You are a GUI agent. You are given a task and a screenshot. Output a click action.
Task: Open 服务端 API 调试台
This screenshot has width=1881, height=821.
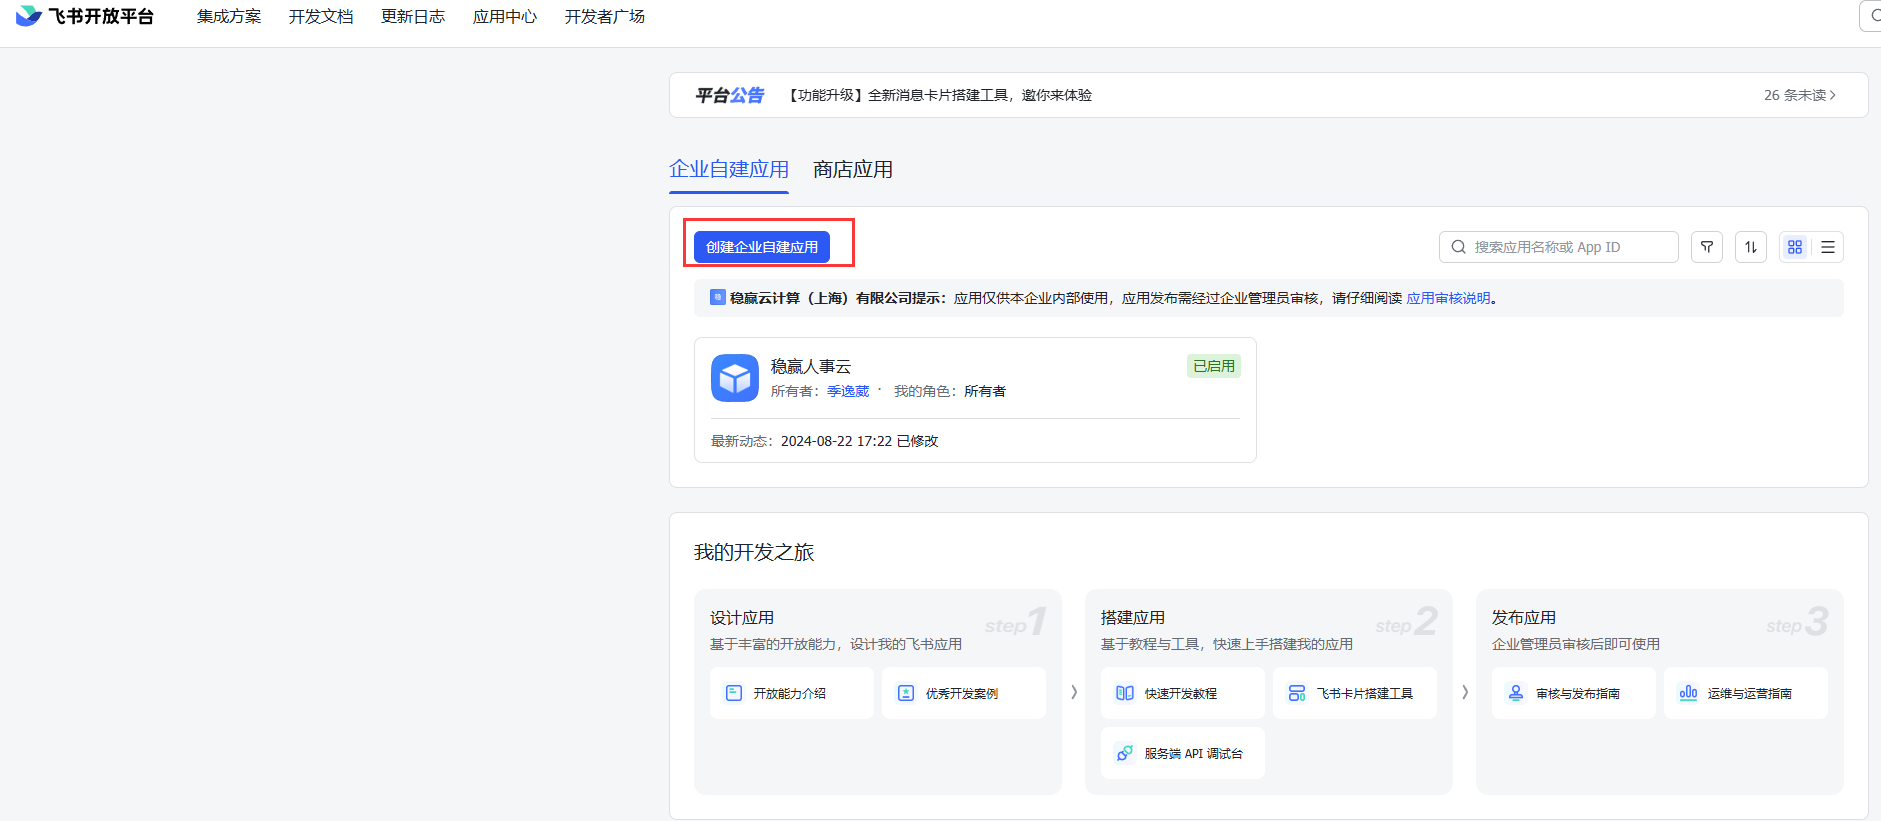[x=1183, y=753]
